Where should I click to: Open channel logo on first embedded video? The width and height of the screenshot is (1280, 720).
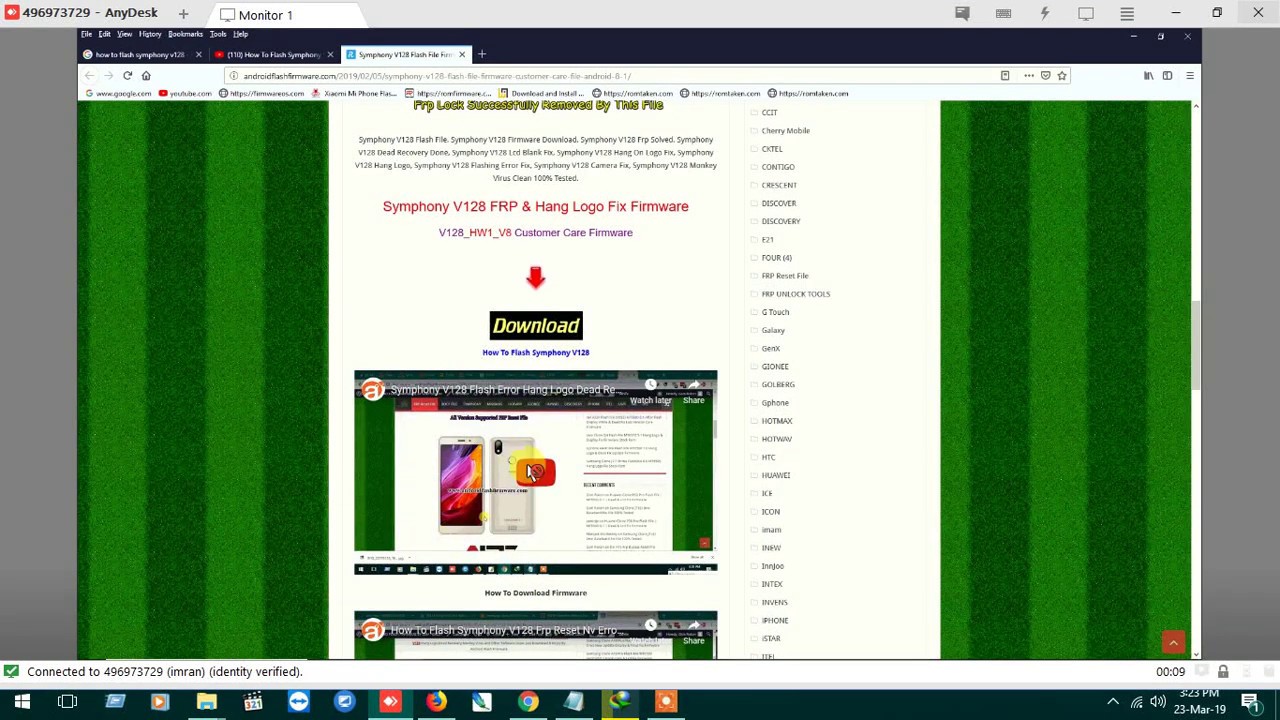click(372, 390)
